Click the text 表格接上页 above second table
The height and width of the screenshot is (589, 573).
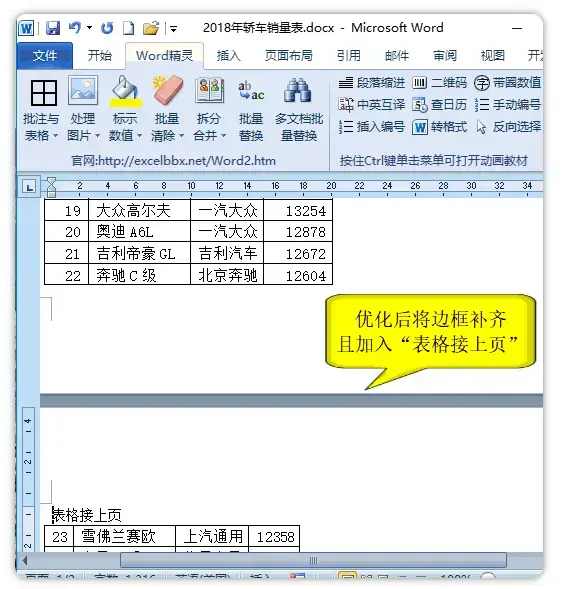87,515
